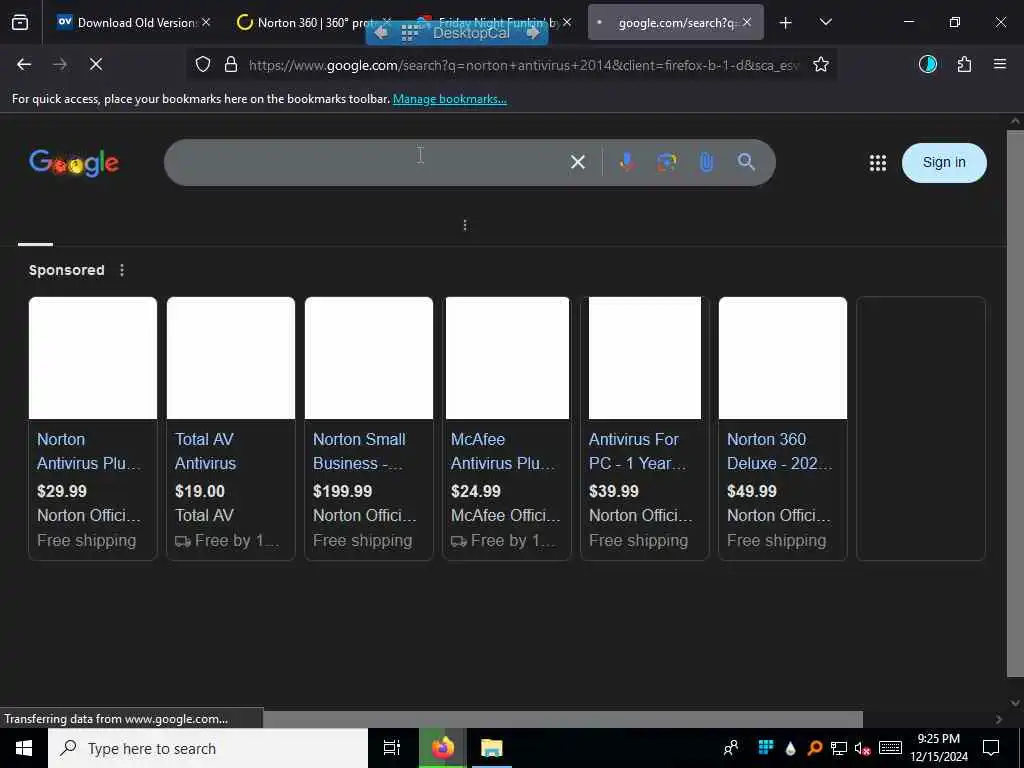This screenshot has width=1024, height=768.
Task: Click the horizontal page scrollbar
Action: pos(562,719)
